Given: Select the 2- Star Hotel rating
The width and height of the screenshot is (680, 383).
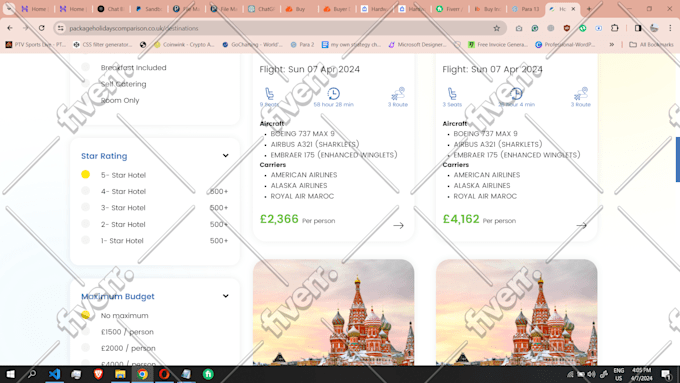Looking at the screenshot, I should coord(85,224).
